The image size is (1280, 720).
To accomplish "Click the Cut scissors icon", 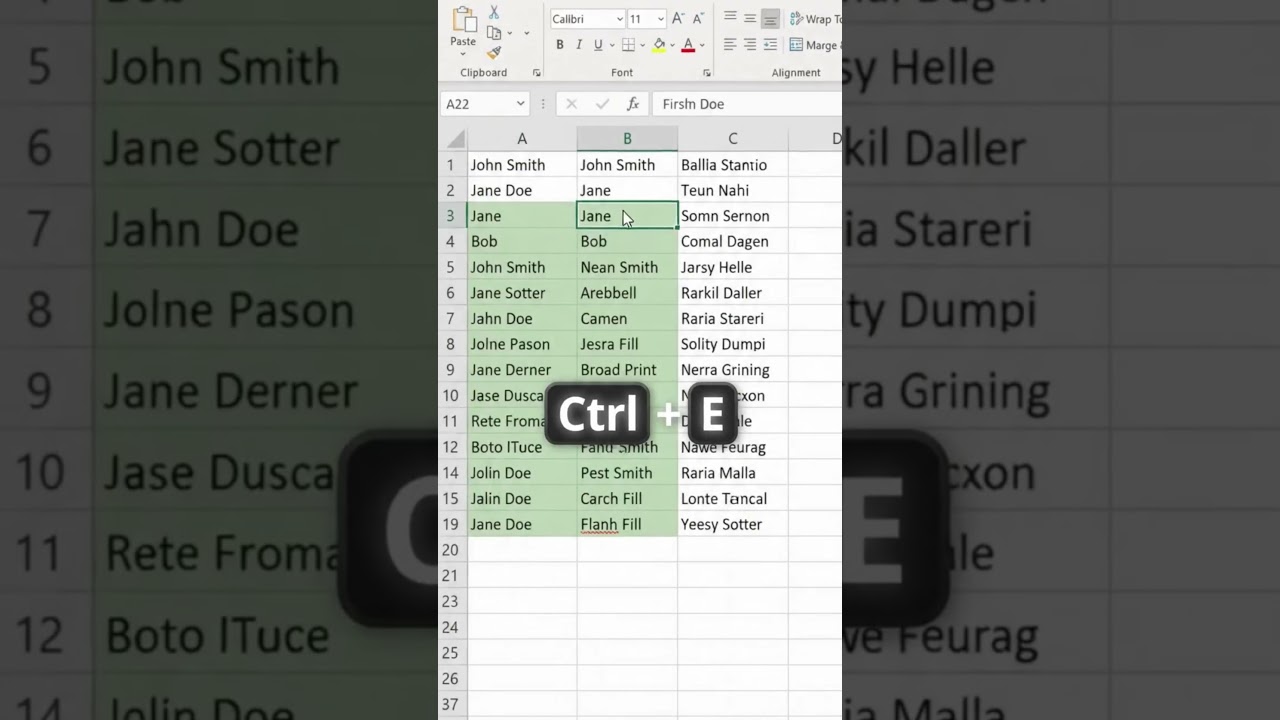I will (494, 12).
